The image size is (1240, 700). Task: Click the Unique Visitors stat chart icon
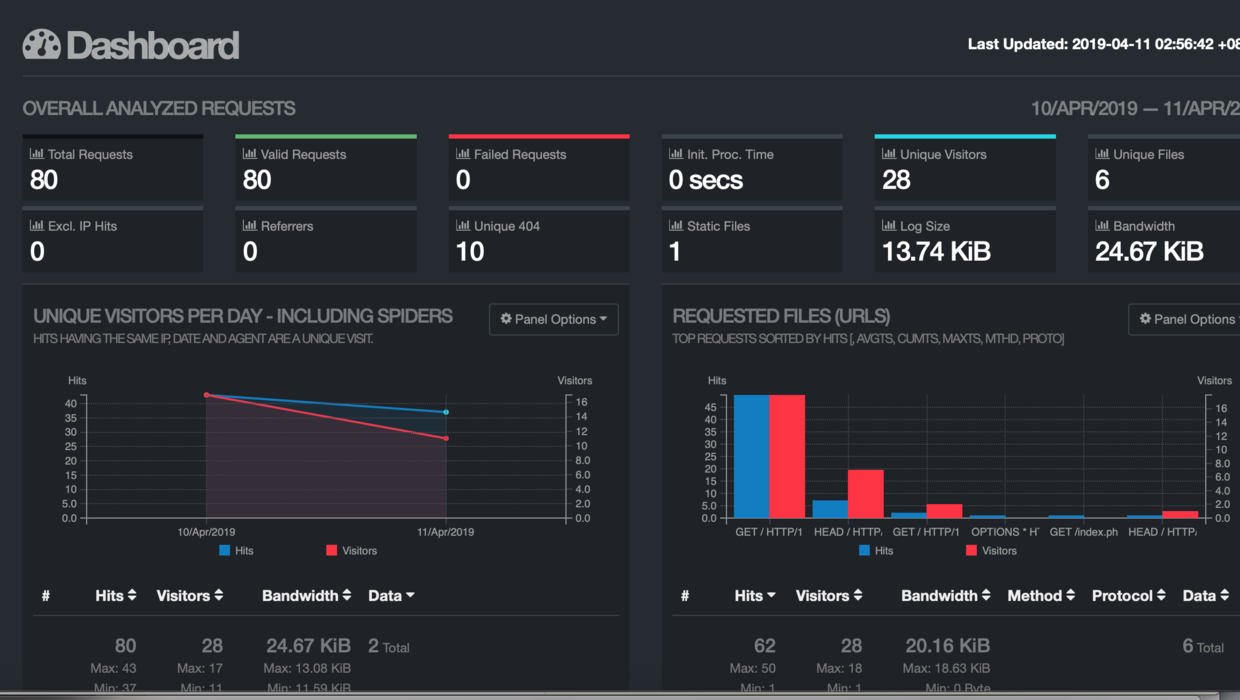pos(889,154)
